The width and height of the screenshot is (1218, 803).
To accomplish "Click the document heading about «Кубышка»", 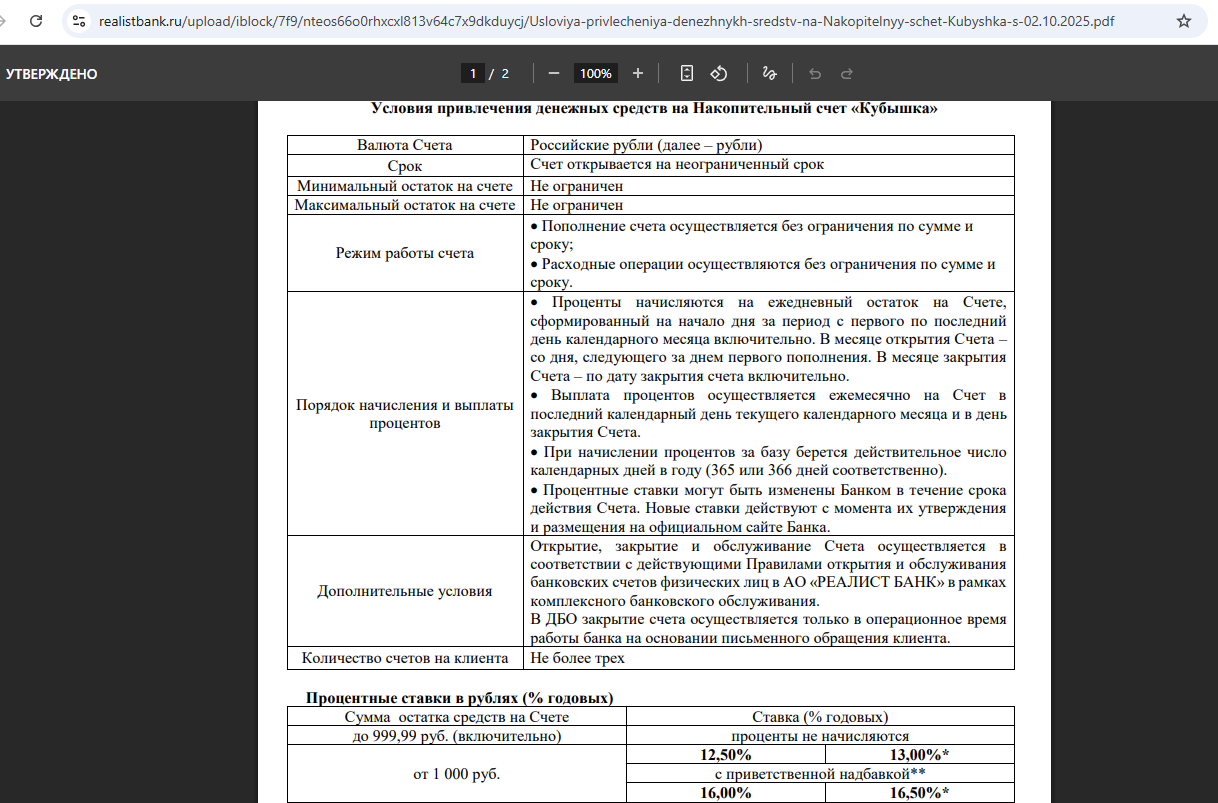I will point(654,108).
